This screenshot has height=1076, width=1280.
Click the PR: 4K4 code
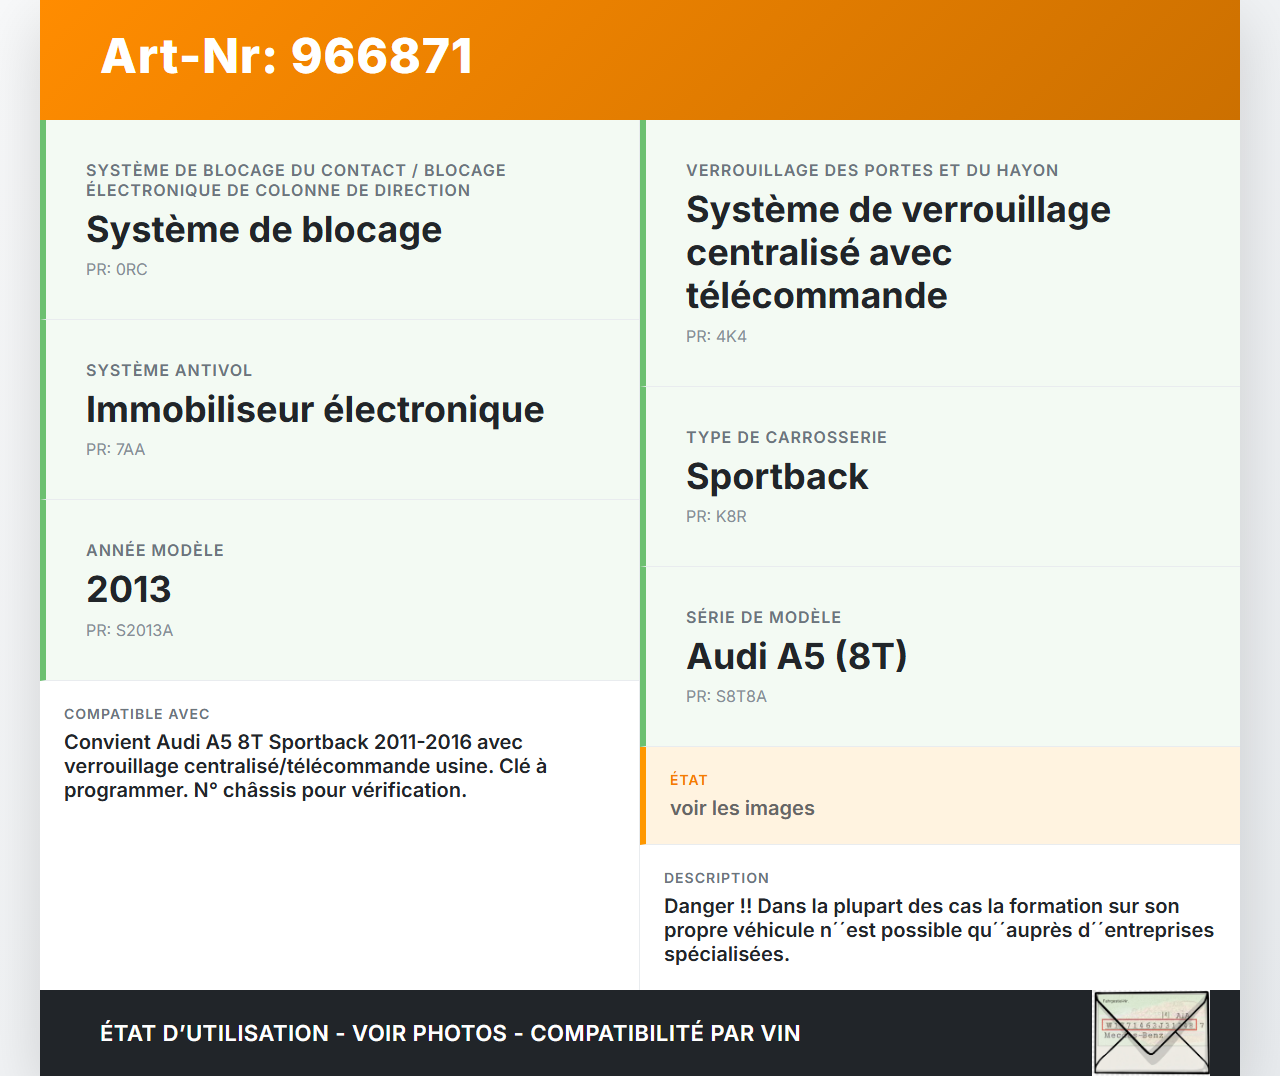(715, 336)
